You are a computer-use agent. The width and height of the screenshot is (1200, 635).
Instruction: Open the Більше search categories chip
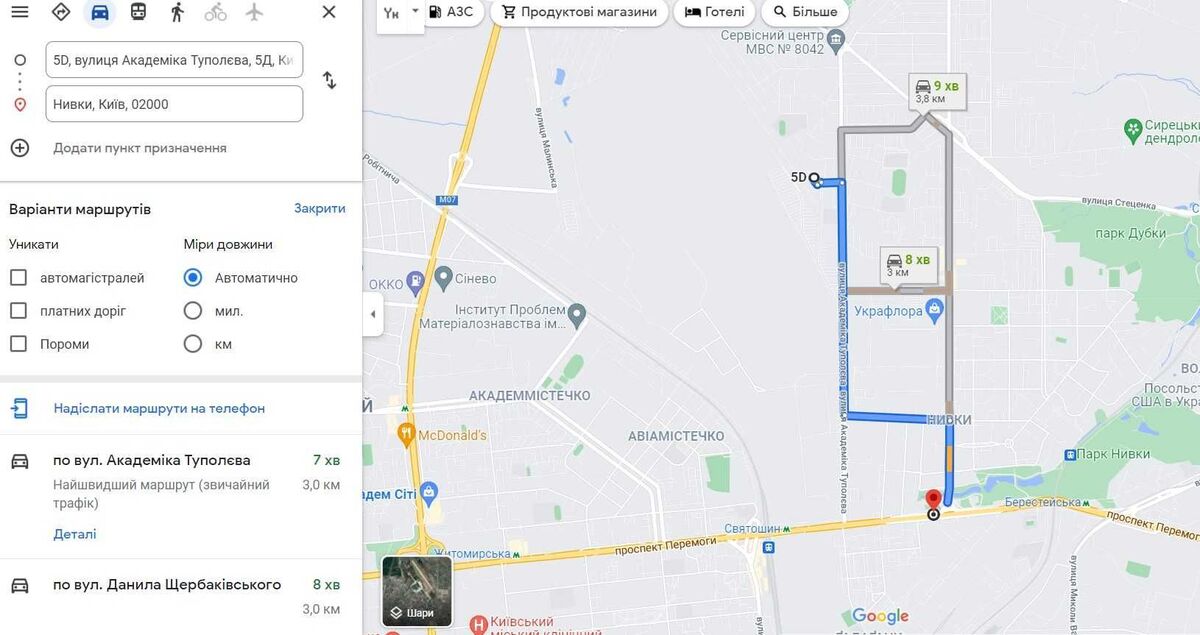click(x=805, y=12)
